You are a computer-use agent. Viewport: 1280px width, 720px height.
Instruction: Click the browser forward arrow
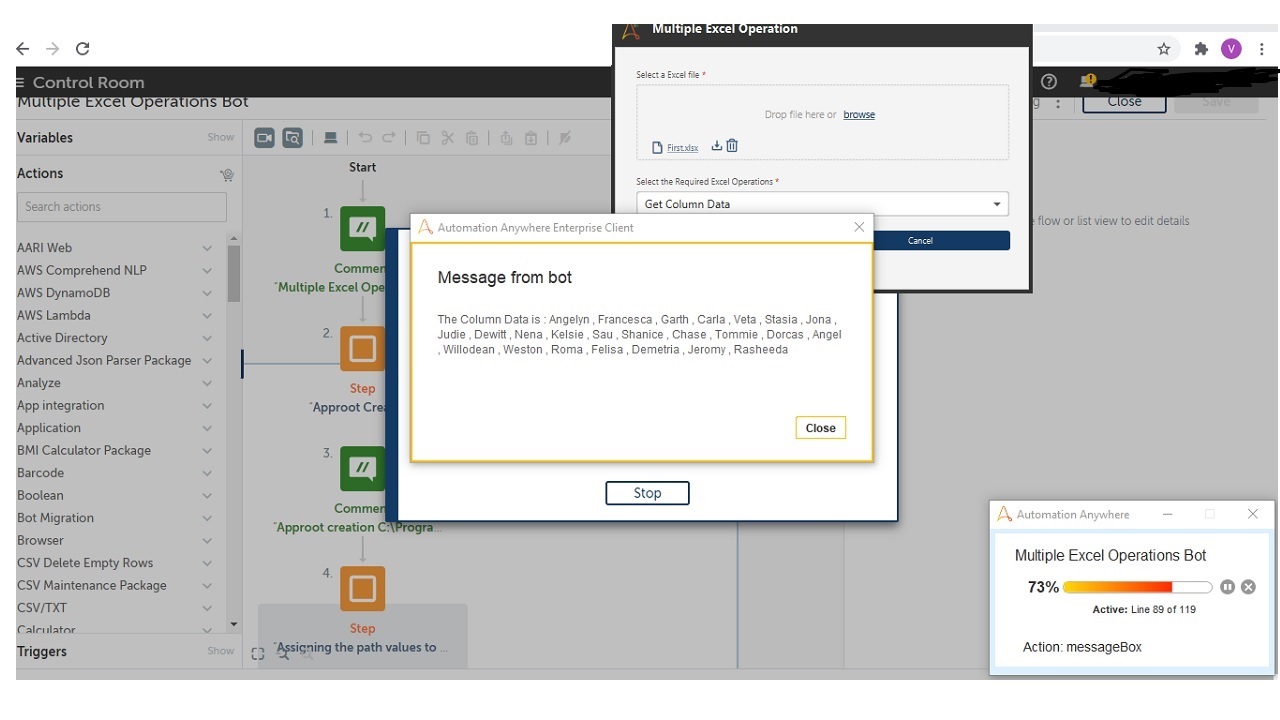[53, 48]
